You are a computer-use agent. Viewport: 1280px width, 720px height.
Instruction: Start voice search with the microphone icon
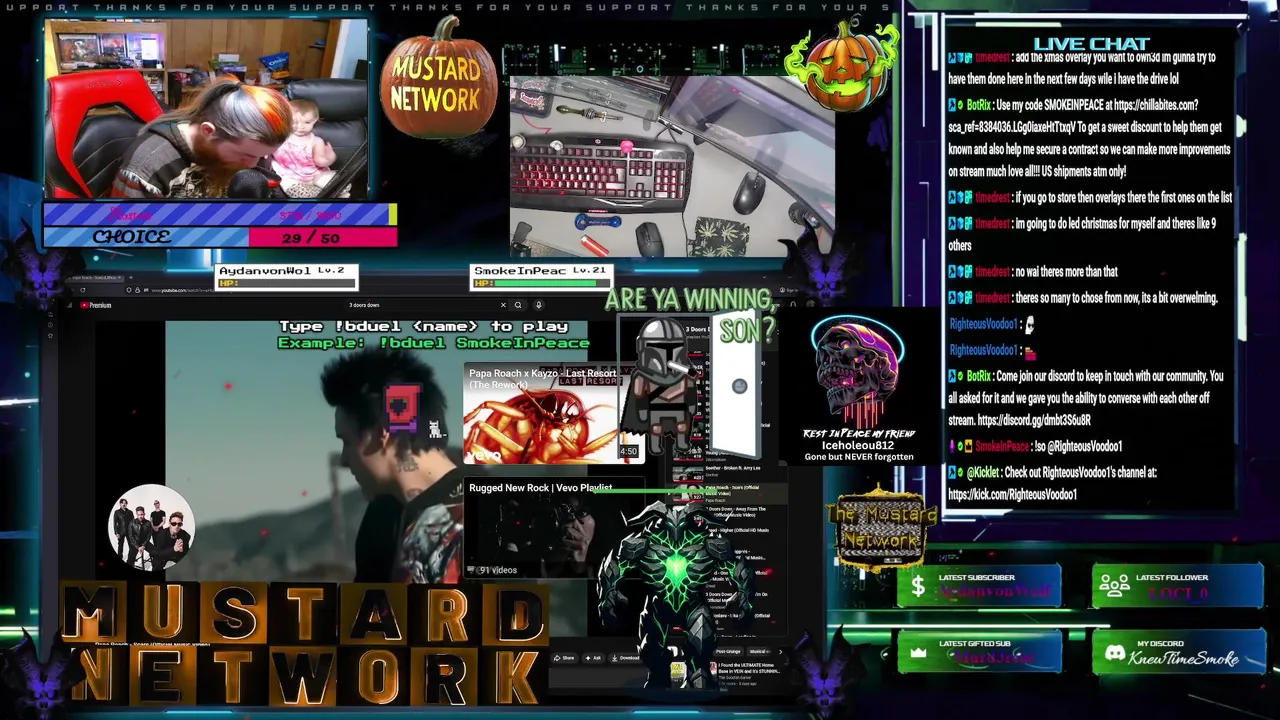538,305
